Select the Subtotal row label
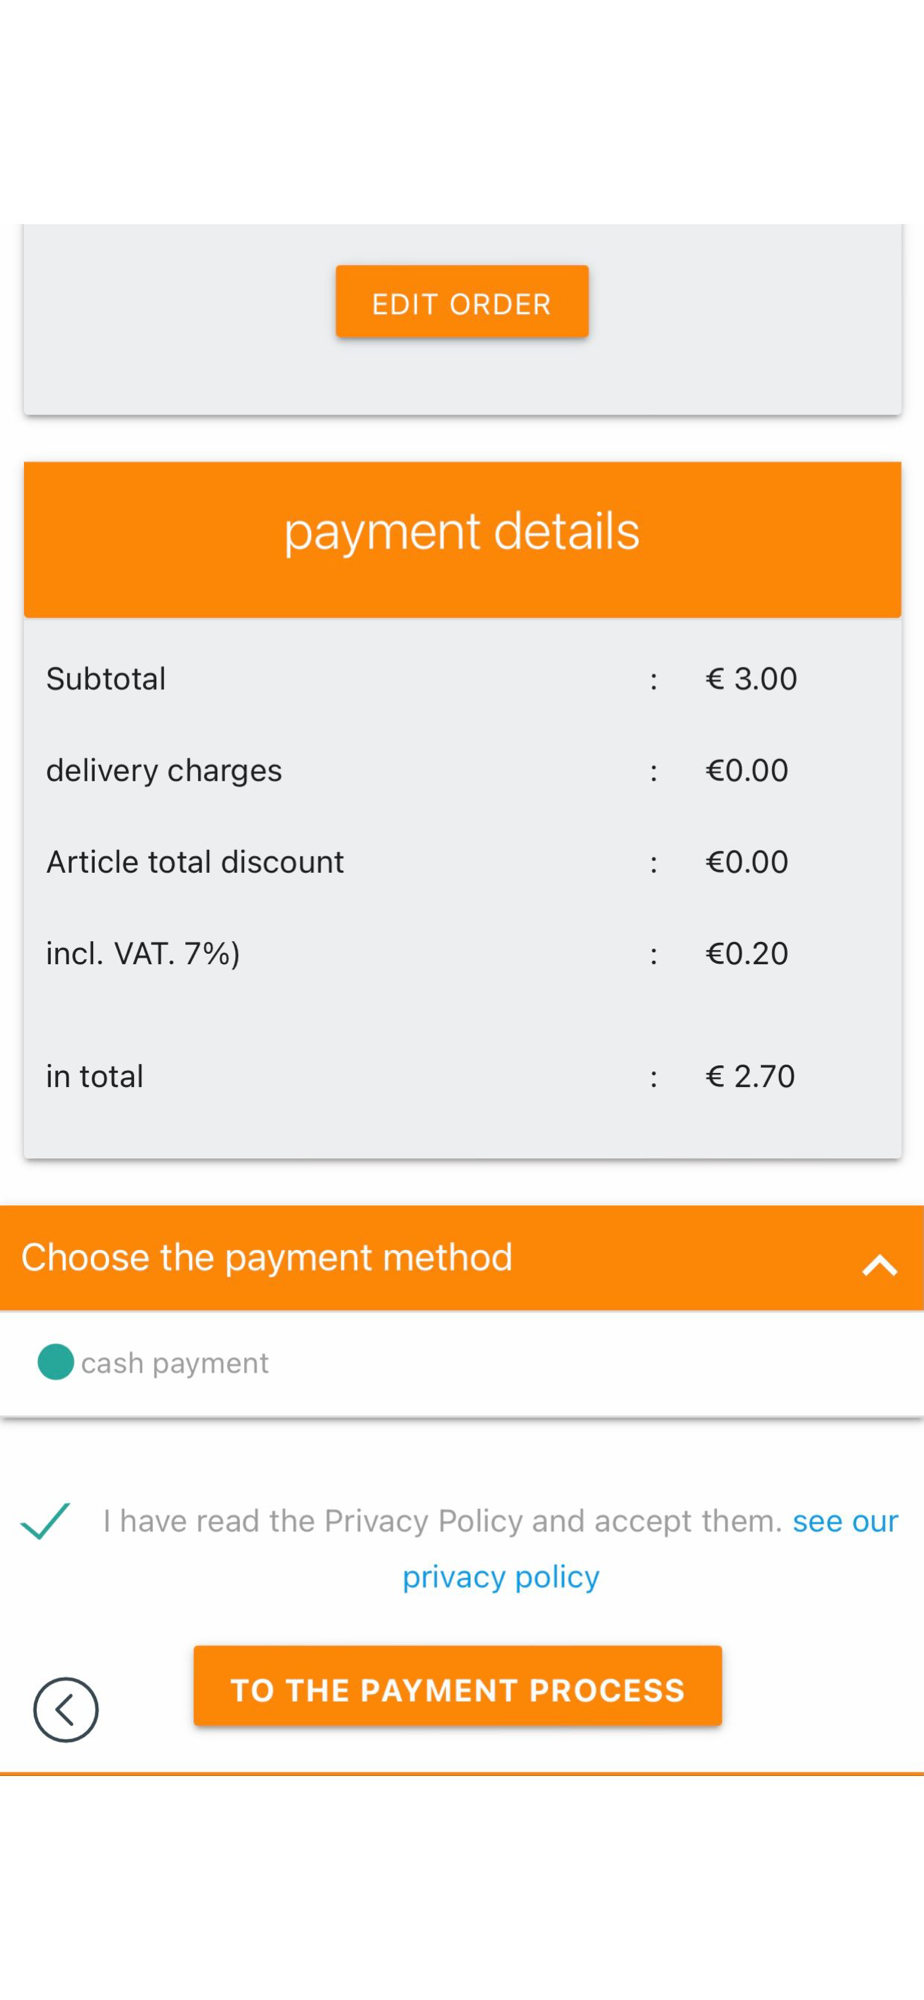Screen dimensions: 924x2000 (106, 679)
